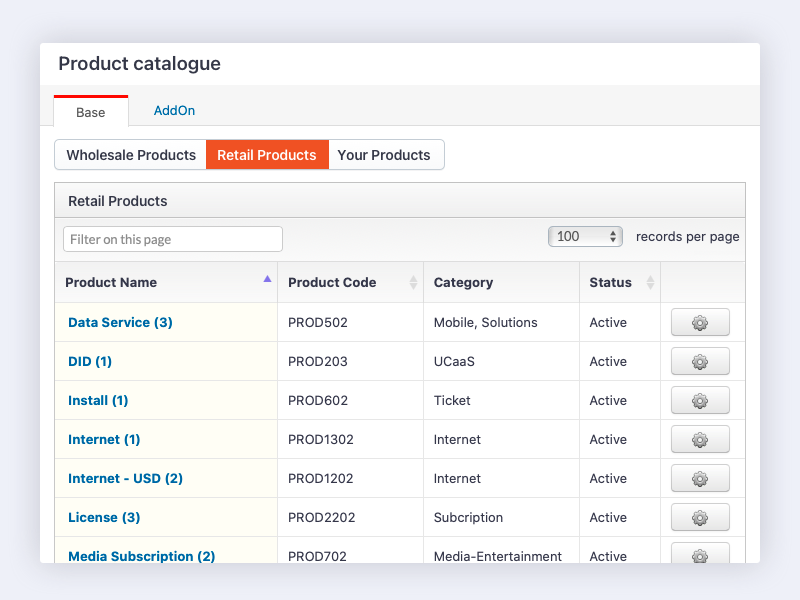Select the Retail Products tab
Image resolution: width=800 pixels, height=600 pixels.
click(x=267, y=155)
